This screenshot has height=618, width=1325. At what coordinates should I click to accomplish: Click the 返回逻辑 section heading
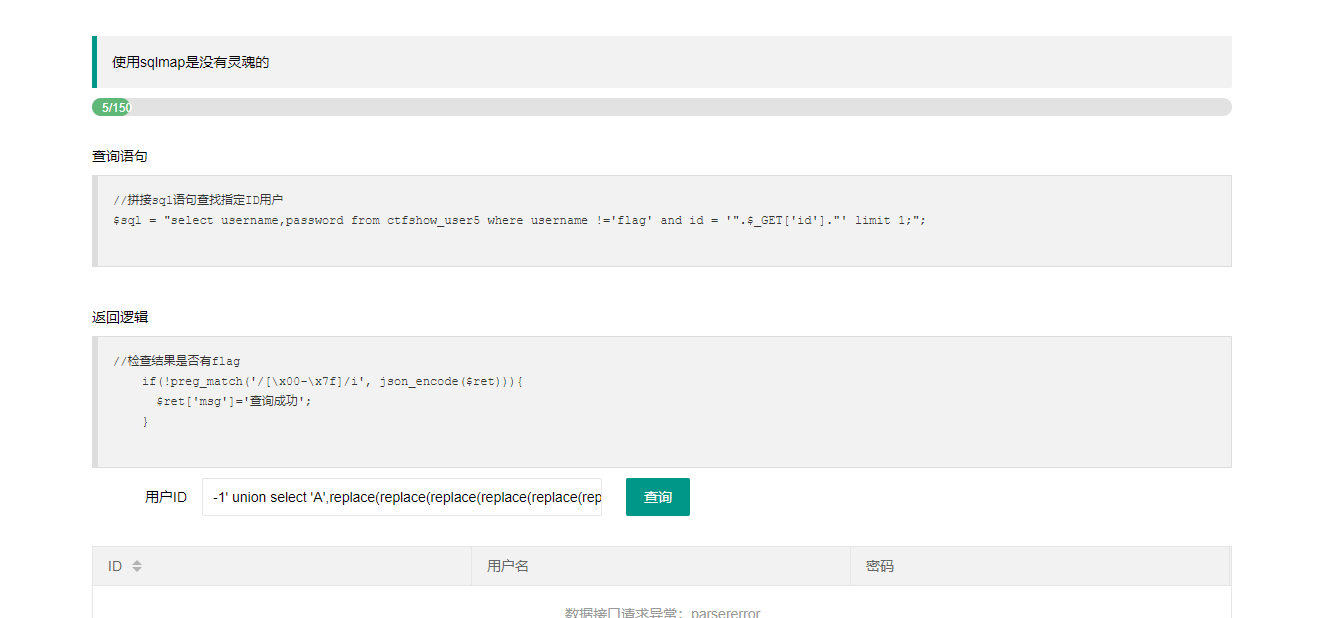pos(120,317)
